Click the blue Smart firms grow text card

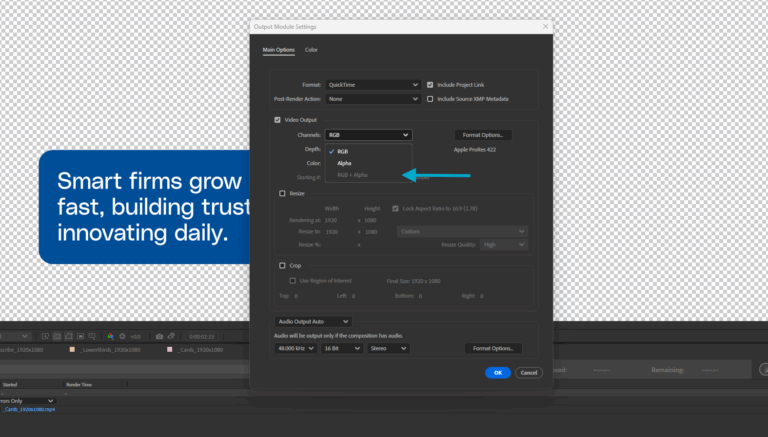(x=144, y=207)
